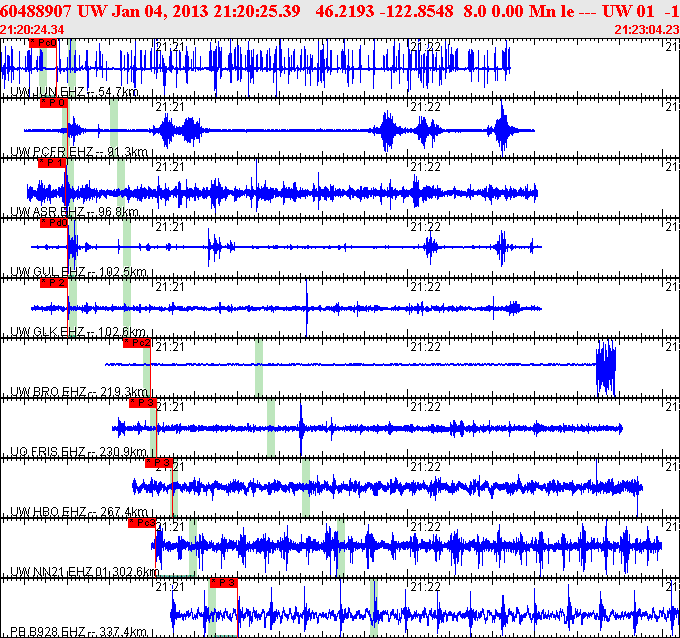
Task: Click the event ID 60488907 in header
Action: click(35, 11)
